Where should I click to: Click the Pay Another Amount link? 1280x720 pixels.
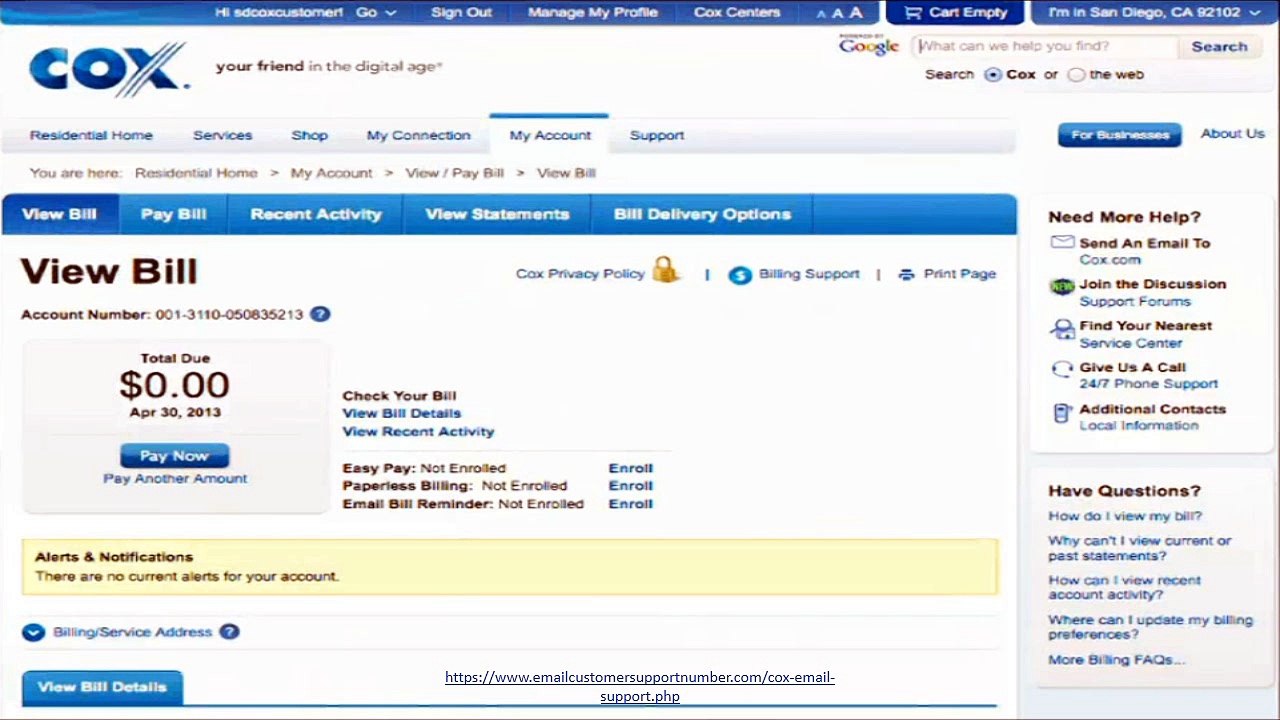(x=175, y=478)
